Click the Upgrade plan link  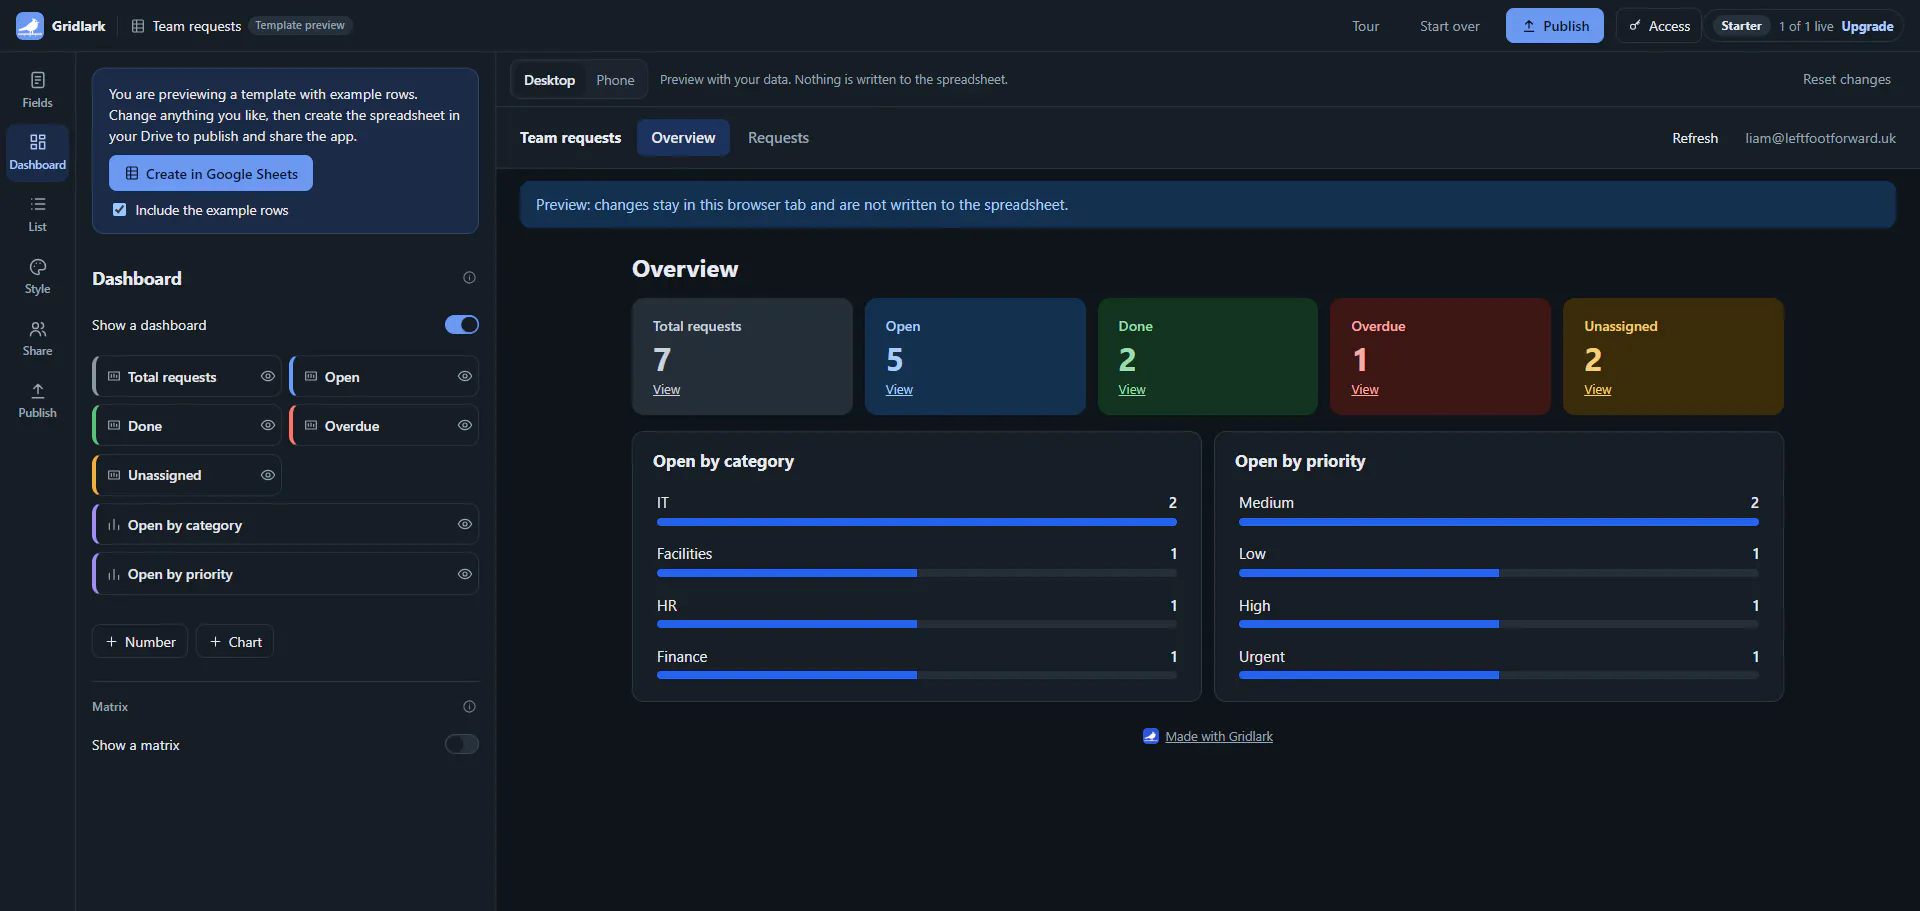[1867, 26]
